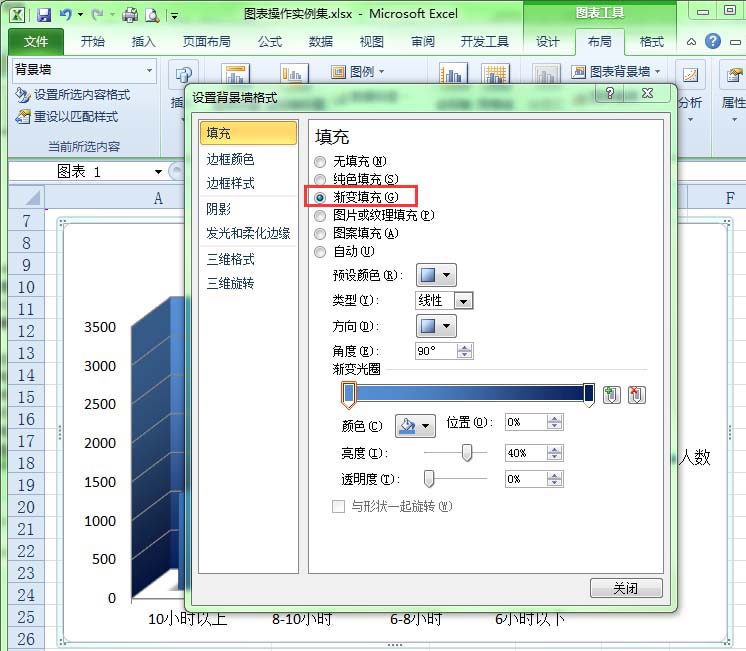Click the Excel application icon in title bar
Image resolution: width=746 pixels, height=651 pixels.
tap(17, 15)
